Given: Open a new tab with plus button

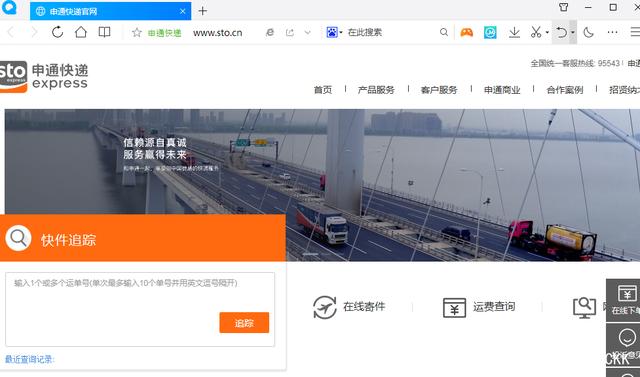Looking at the screenshot, I should pyautogui.click(x=203, y=11).
